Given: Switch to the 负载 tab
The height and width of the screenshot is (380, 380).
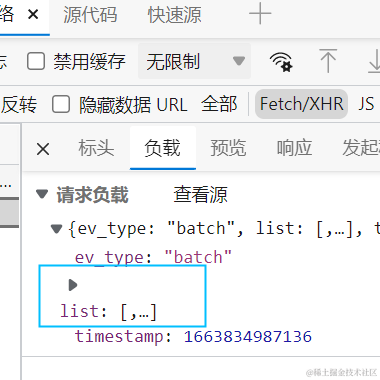Looking at the screenshot, I should [162, 148].
